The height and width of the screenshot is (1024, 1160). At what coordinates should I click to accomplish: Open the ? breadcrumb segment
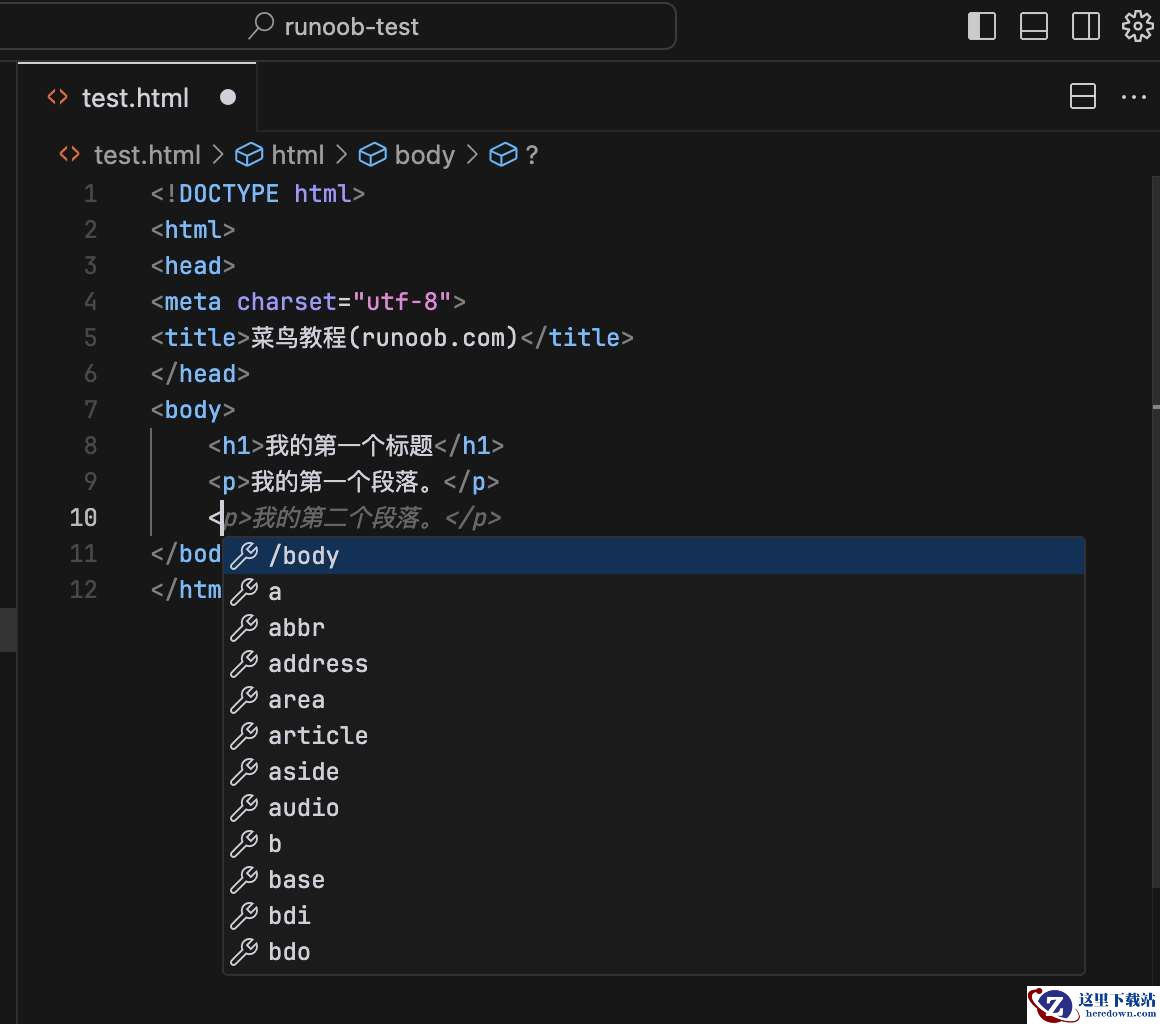point(531,155)
